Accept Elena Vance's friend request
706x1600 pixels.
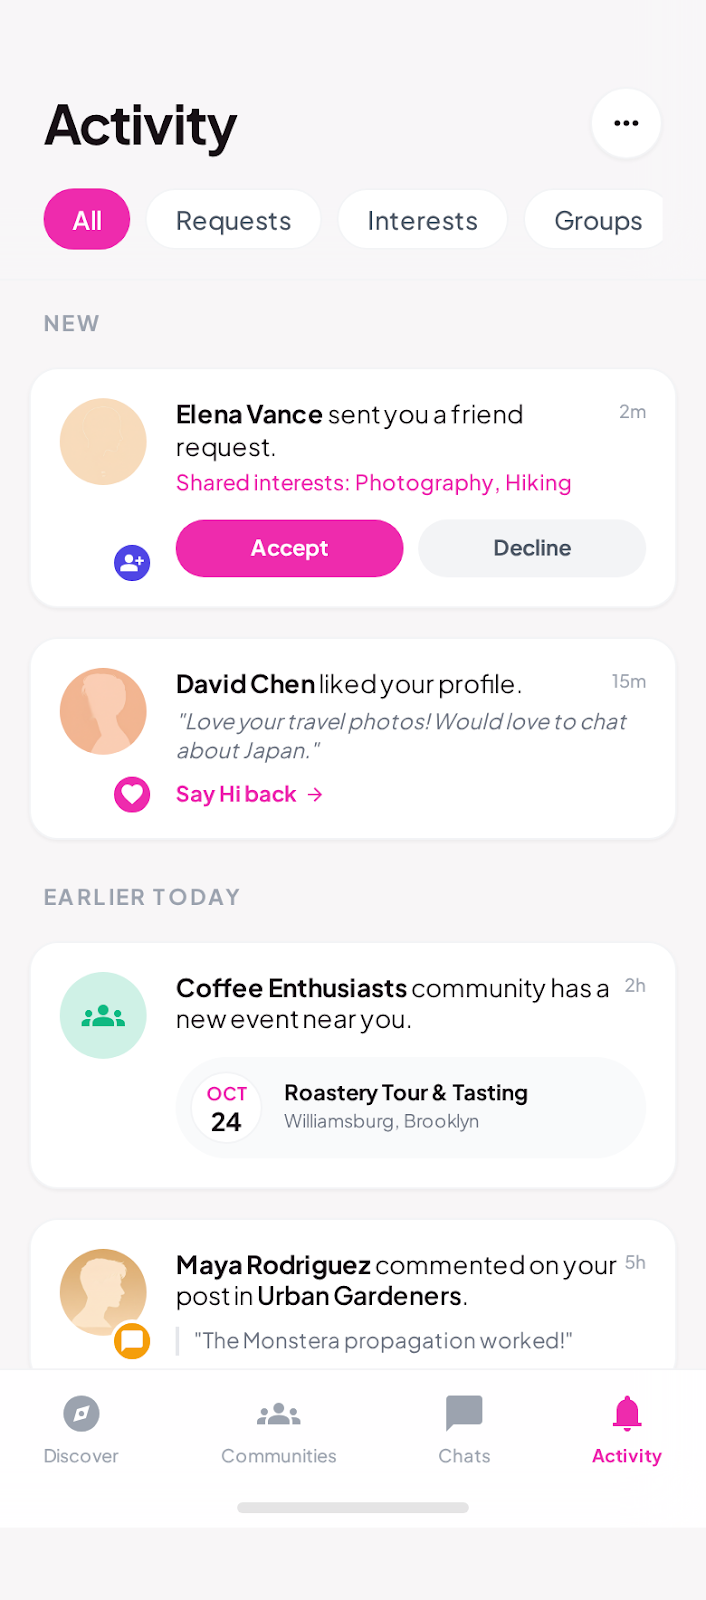289,548
